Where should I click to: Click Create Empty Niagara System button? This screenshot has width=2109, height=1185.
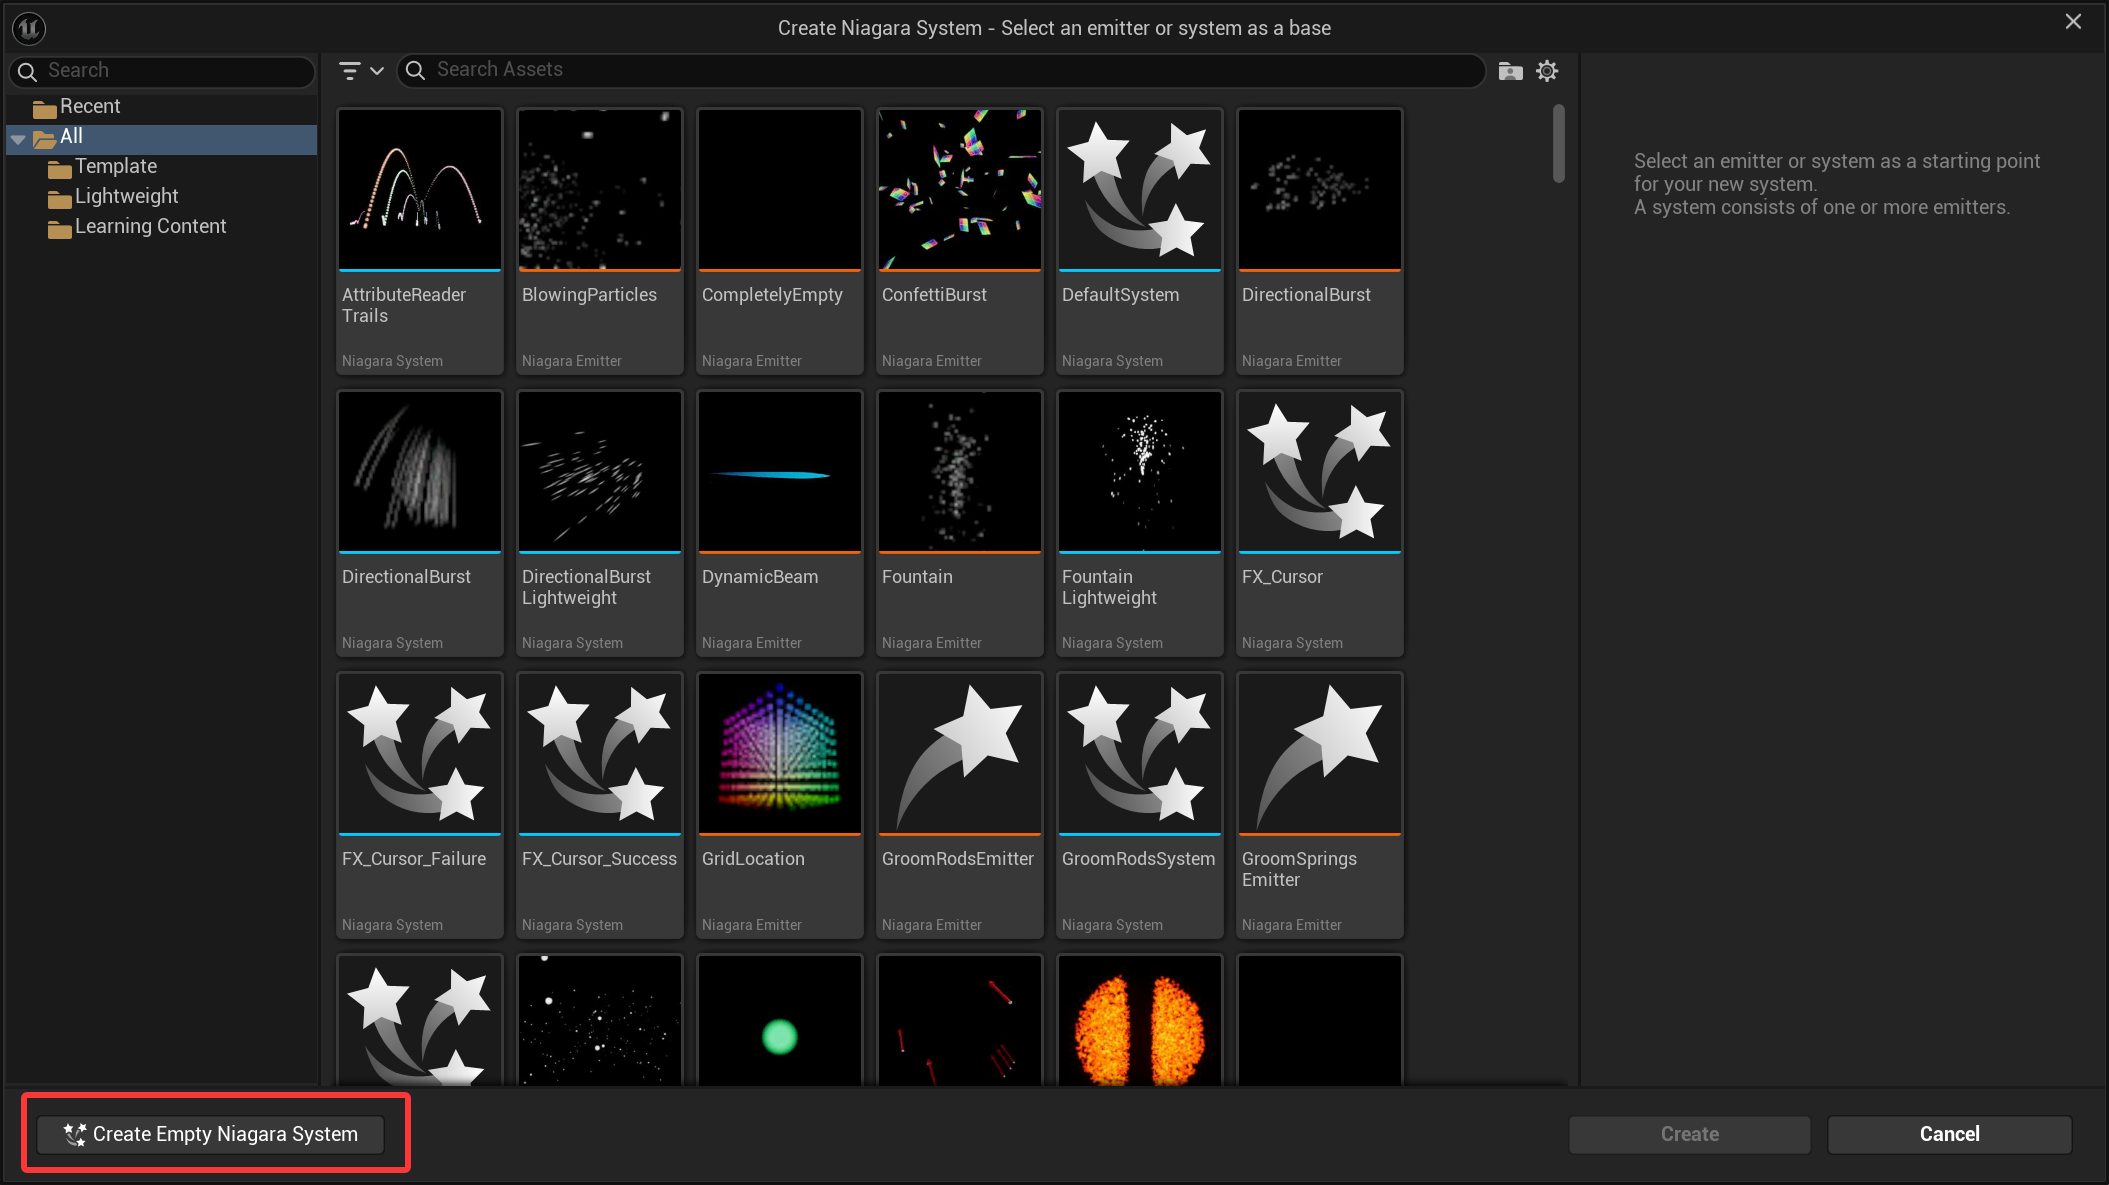(x=211, y=1134)
